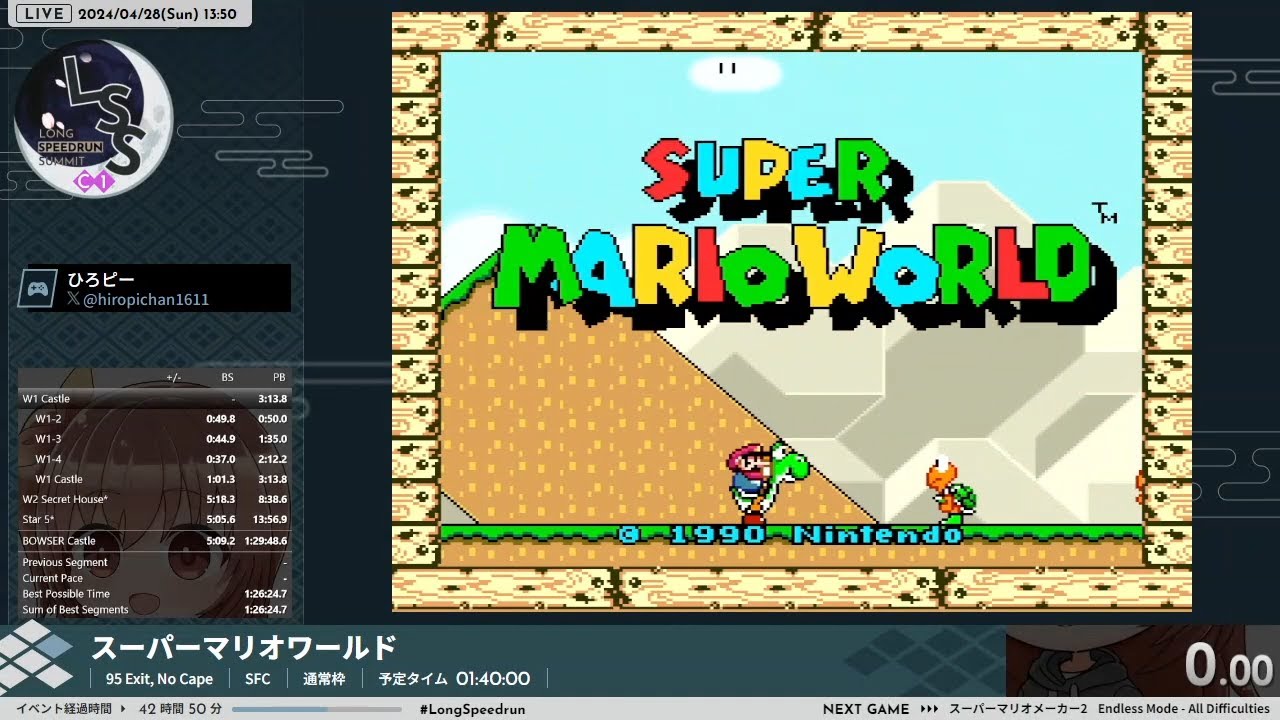
Task: Click the Previous Segment row
Action: (x=155, y=563)
